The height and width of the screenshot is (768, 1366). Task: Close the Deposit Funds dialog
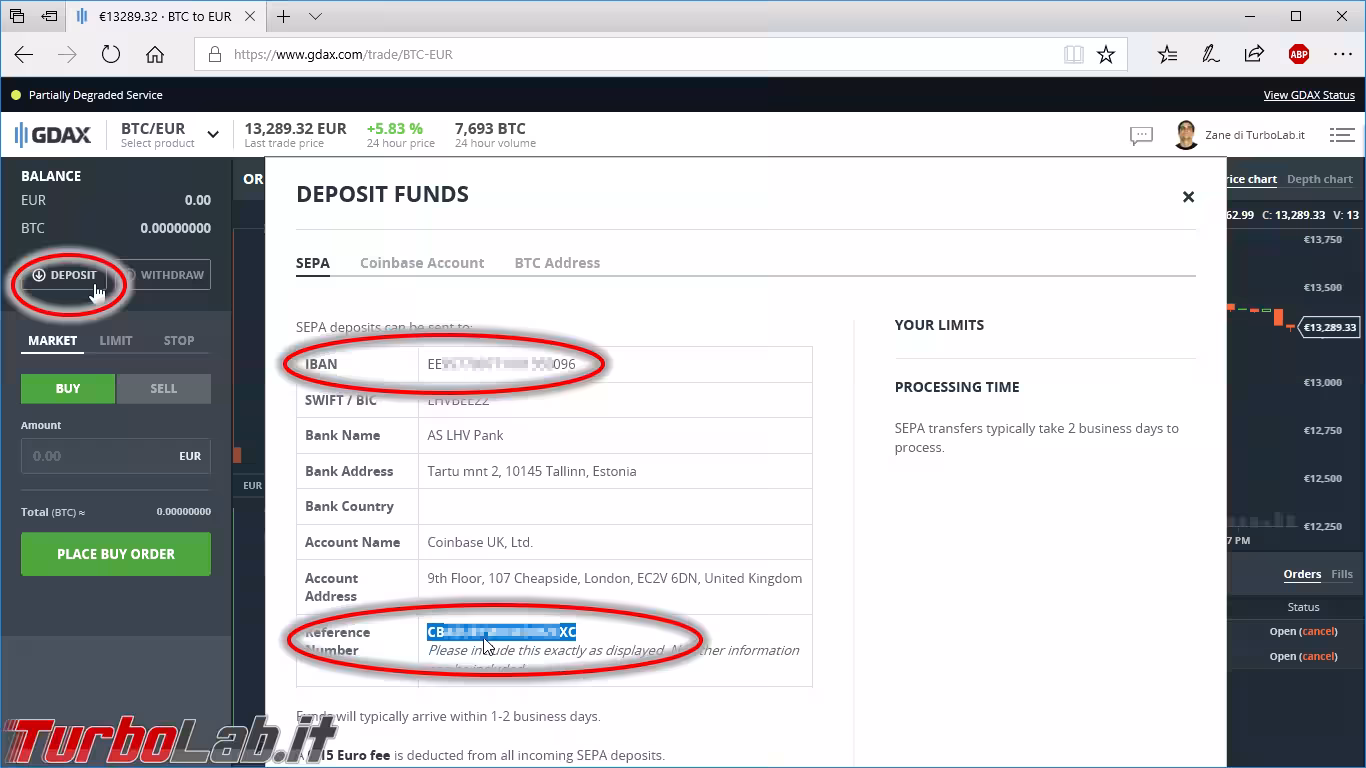tap(1188, 197)
